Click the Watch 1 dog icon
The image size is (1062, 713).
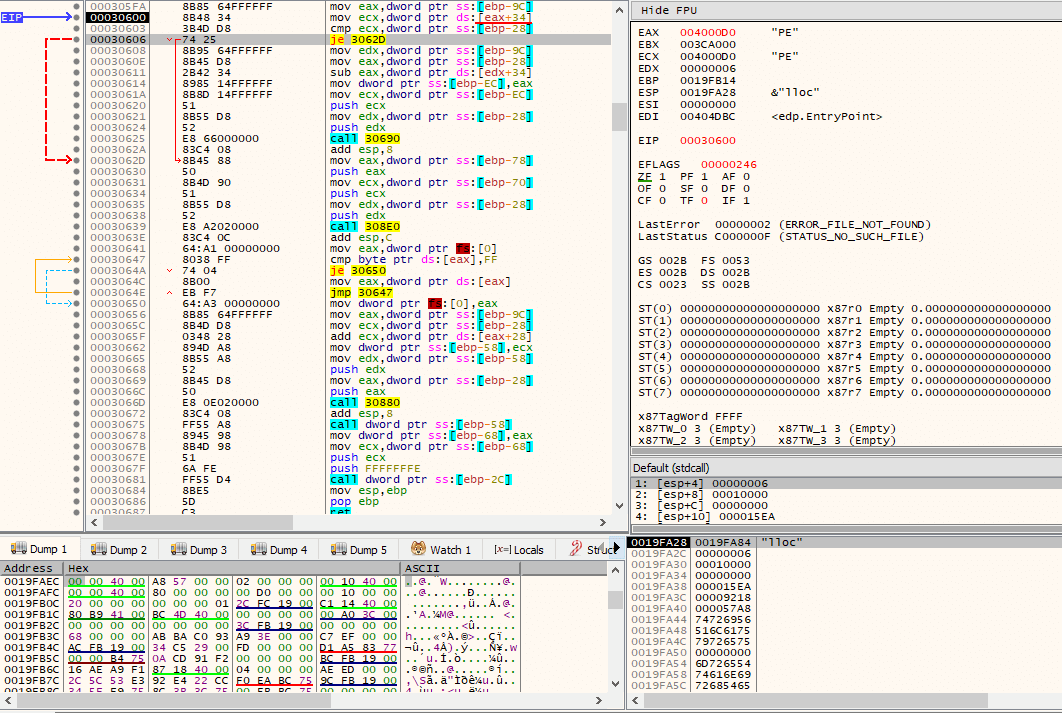click(x=419, y=548)
